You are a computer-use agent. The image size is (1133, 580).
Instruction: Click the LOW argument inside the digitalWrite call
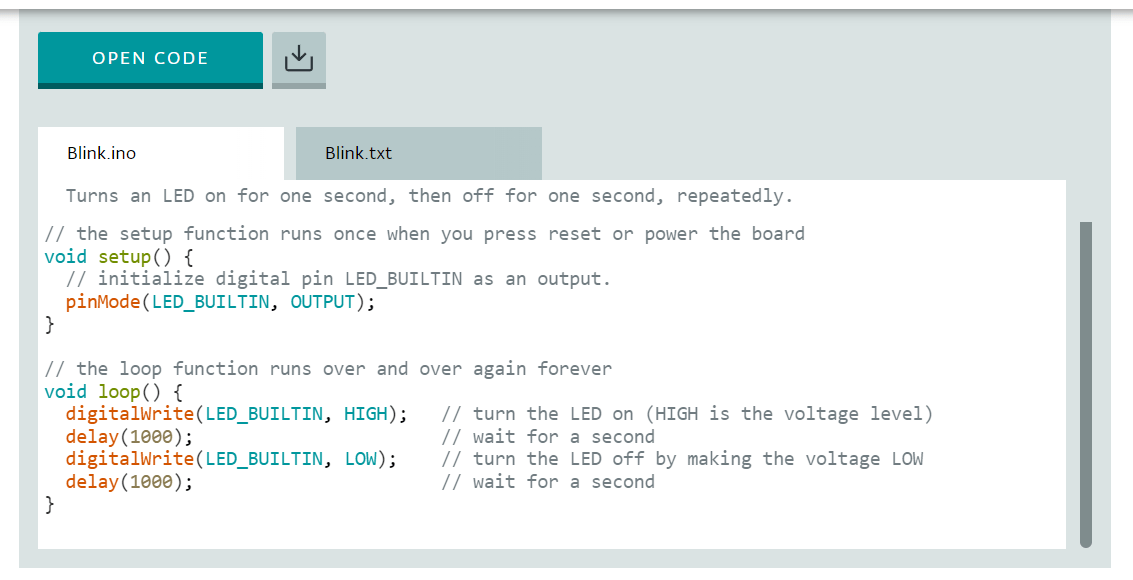click(x=361, y=459)
